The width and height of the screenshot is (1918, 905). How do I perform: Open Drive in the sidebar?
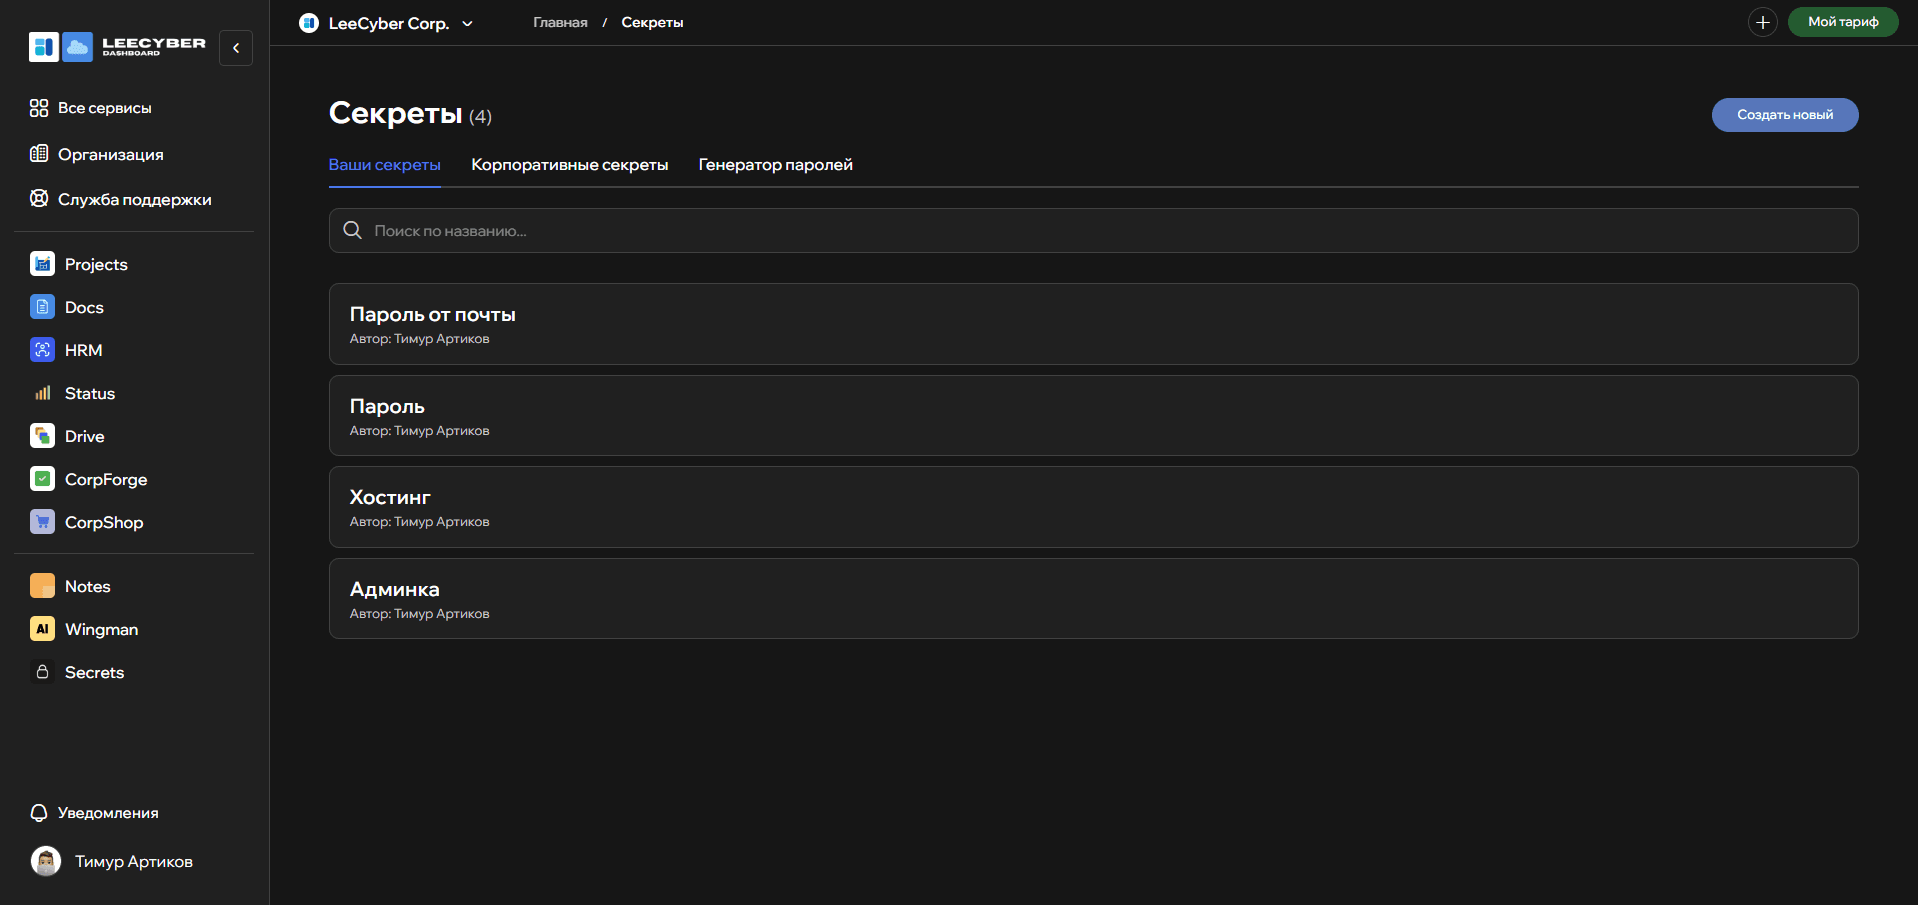click(83, 436)
